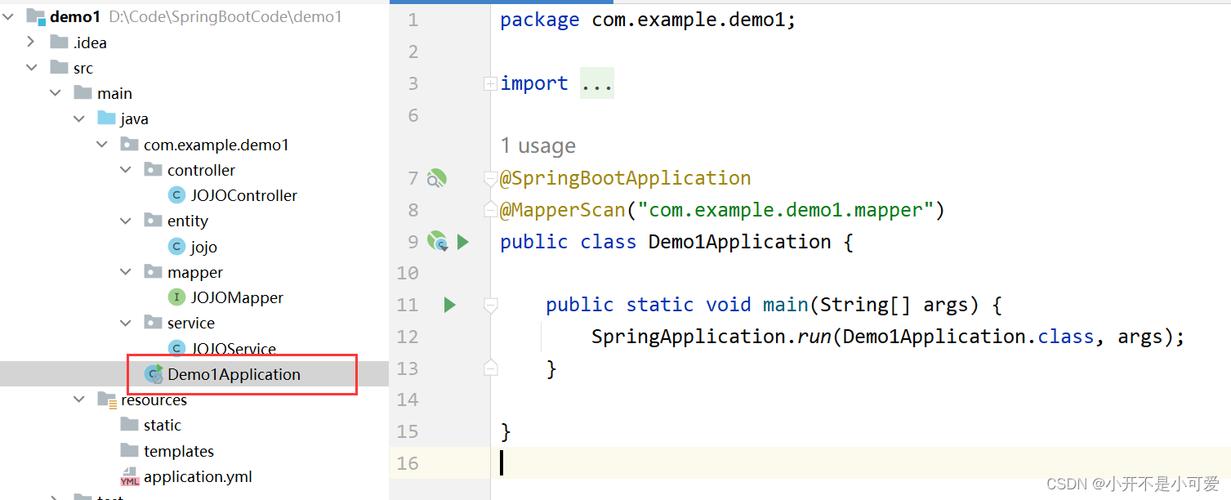Collapse the com.example.demo1 package
1231x500 pixels.
point(102,144)
